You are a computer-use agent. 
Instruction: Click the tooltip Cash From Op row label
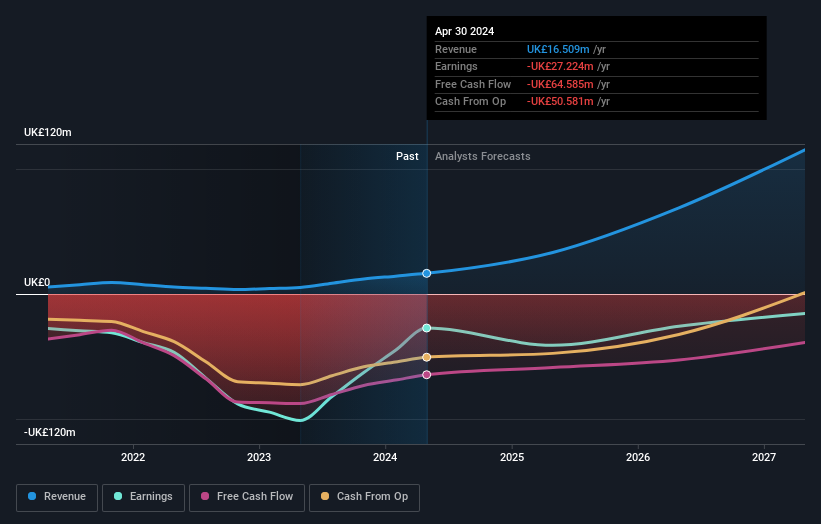[471, 102]
